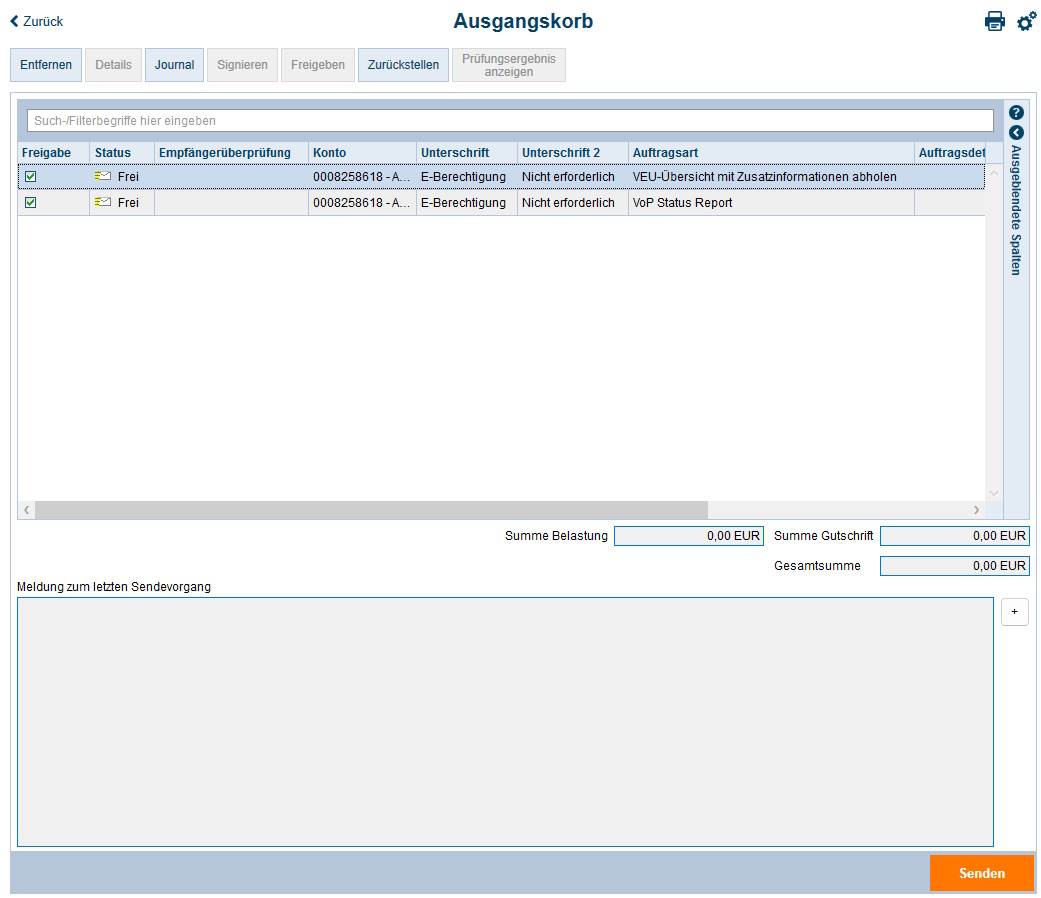Image resolution: width=1041 pixels, height=898 pixels.
Task: Uncheck Freigabe for the VEU-Übersicht order
Action: 31,176
